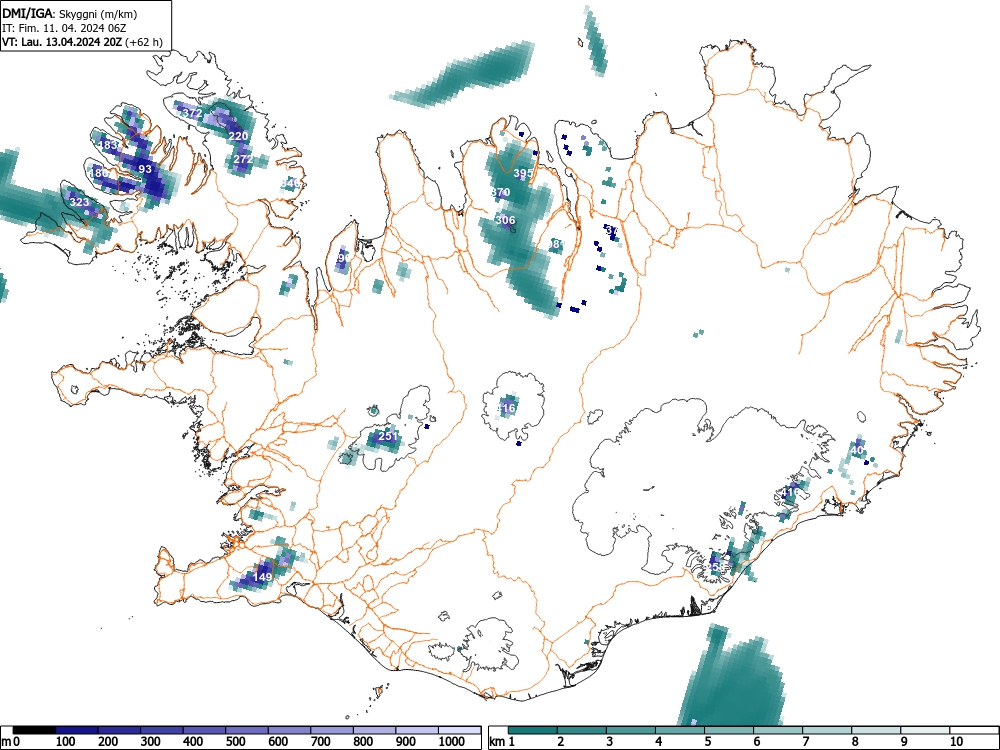The width and height of the screenshot is (1000, 750).
Task: Click the 700 label on the meters legend
Action: pyautogui.click(x=320, y=742)
